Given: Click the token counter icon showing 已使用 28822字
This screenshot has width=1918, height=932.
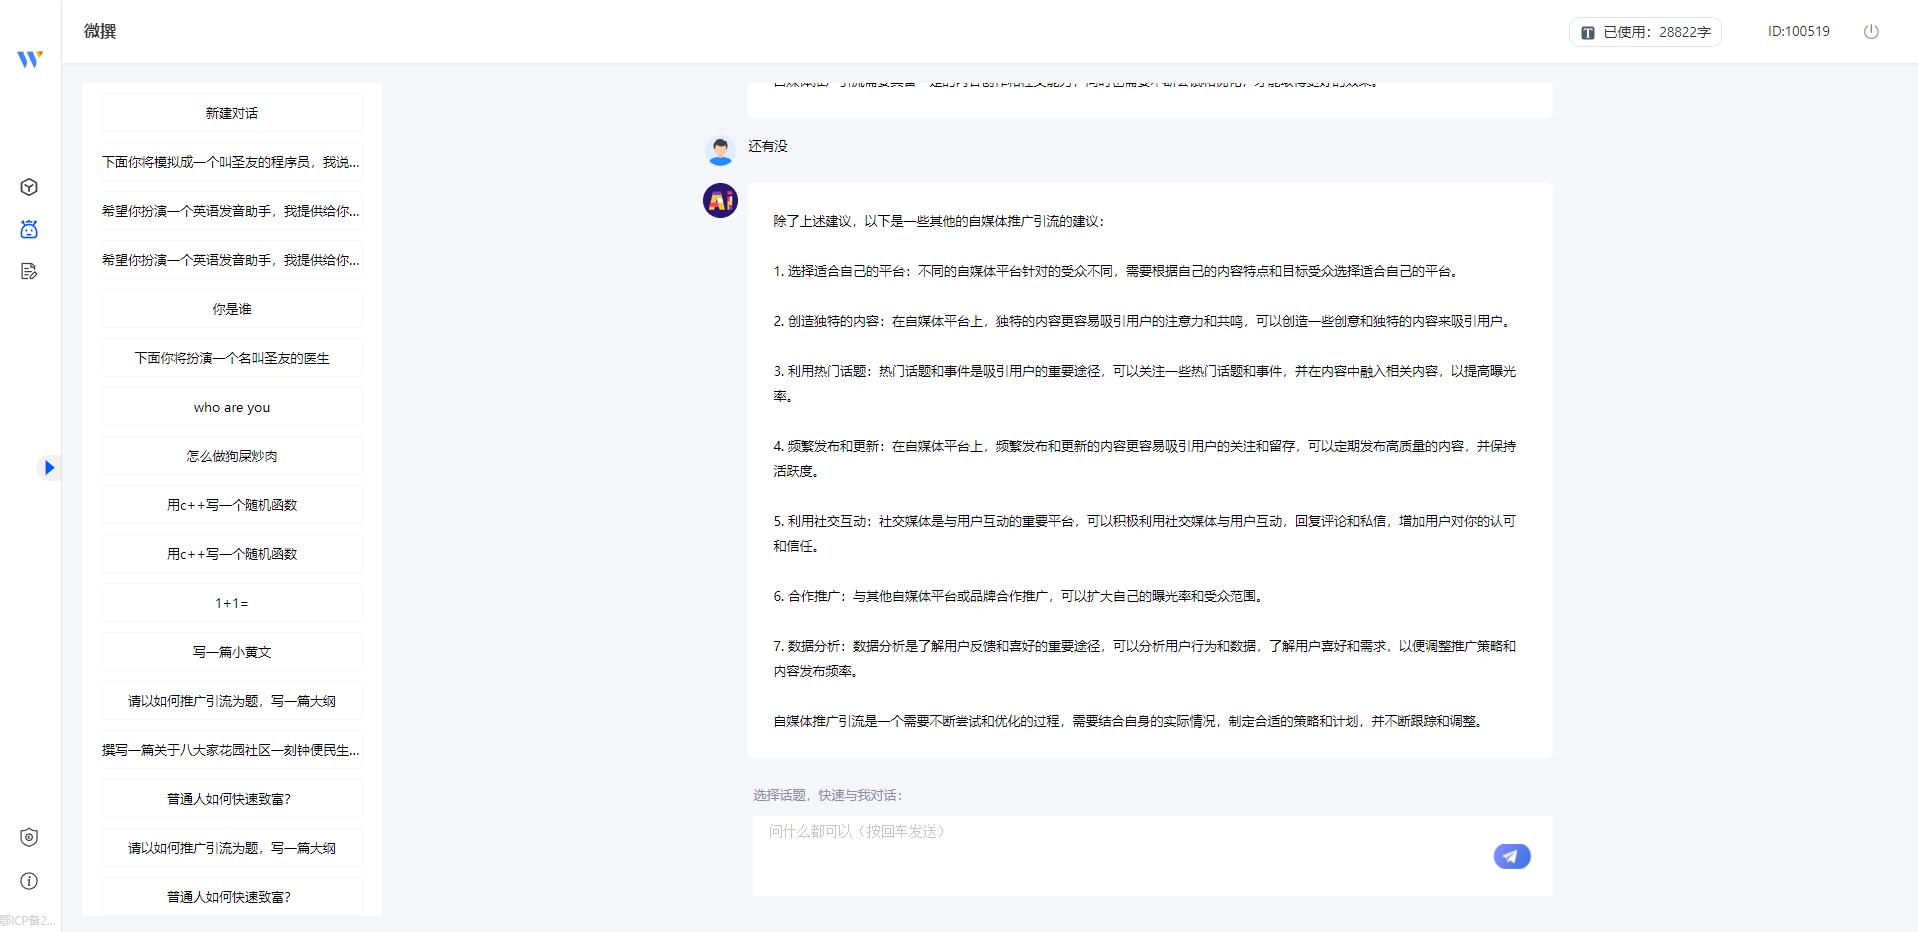Looking at the screenshot, I should tap(1586, 31).
